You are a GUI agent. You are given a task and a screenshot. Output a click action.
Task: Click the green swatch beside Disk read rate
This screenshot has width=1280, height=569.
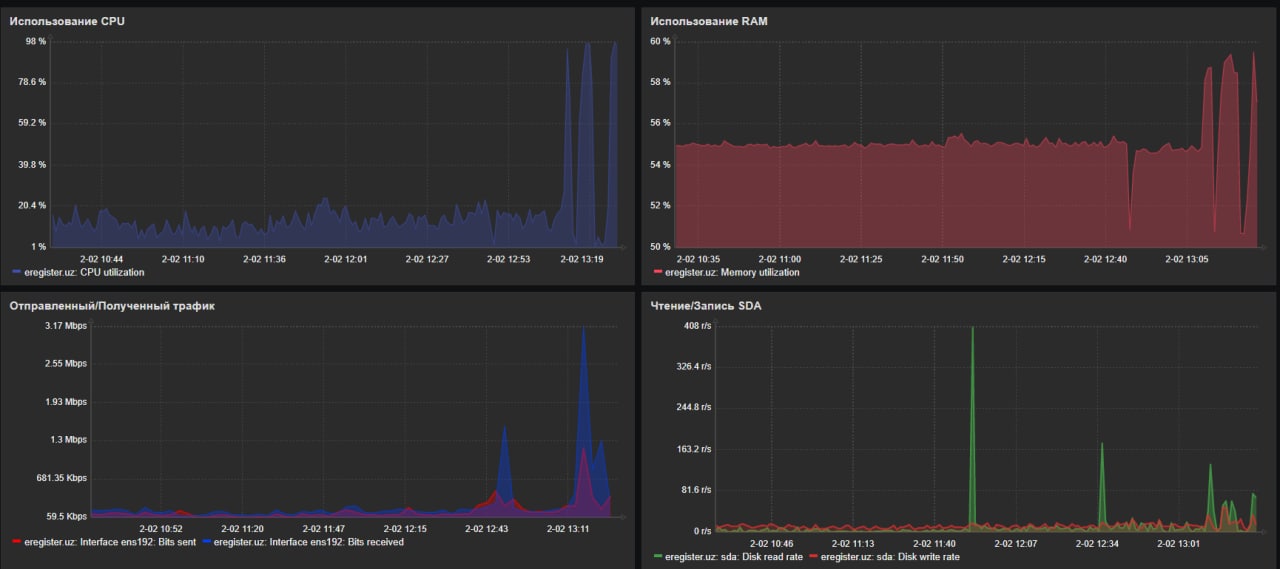click(657, 557)
